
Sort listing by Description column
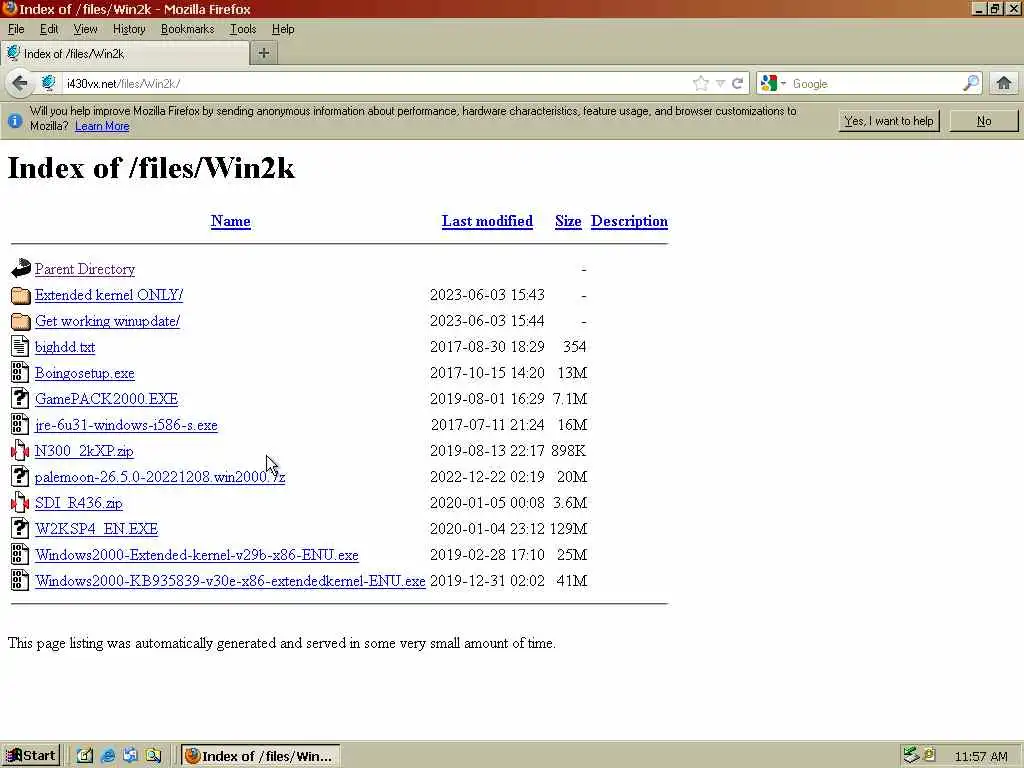pos(630,221)
